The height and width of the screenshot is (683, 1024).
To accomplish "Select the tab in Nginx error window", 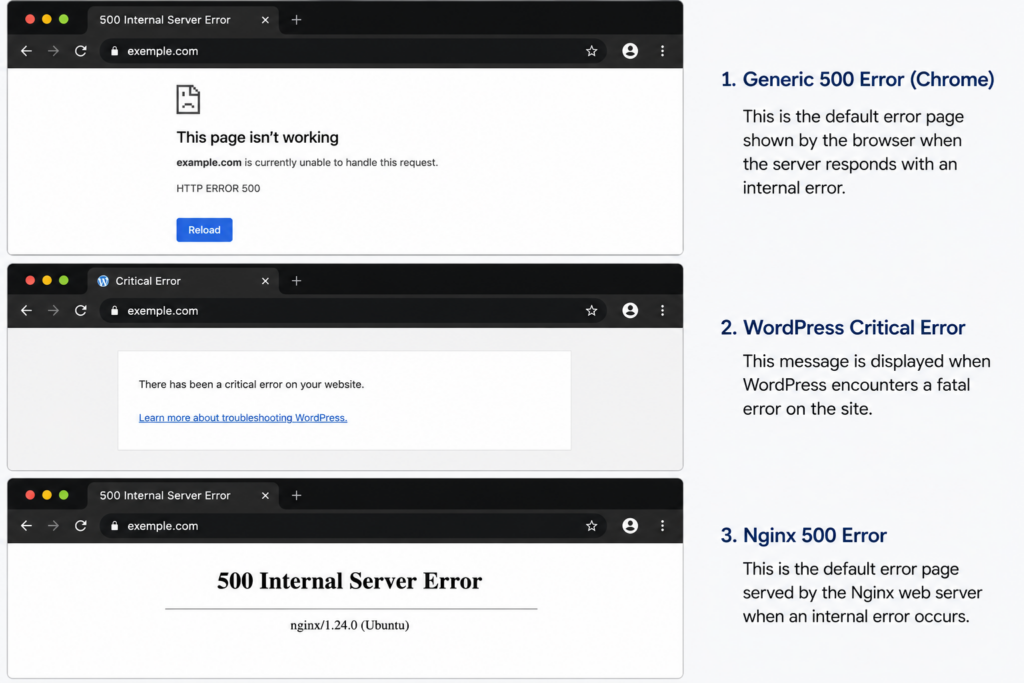I will pos(183,496).
